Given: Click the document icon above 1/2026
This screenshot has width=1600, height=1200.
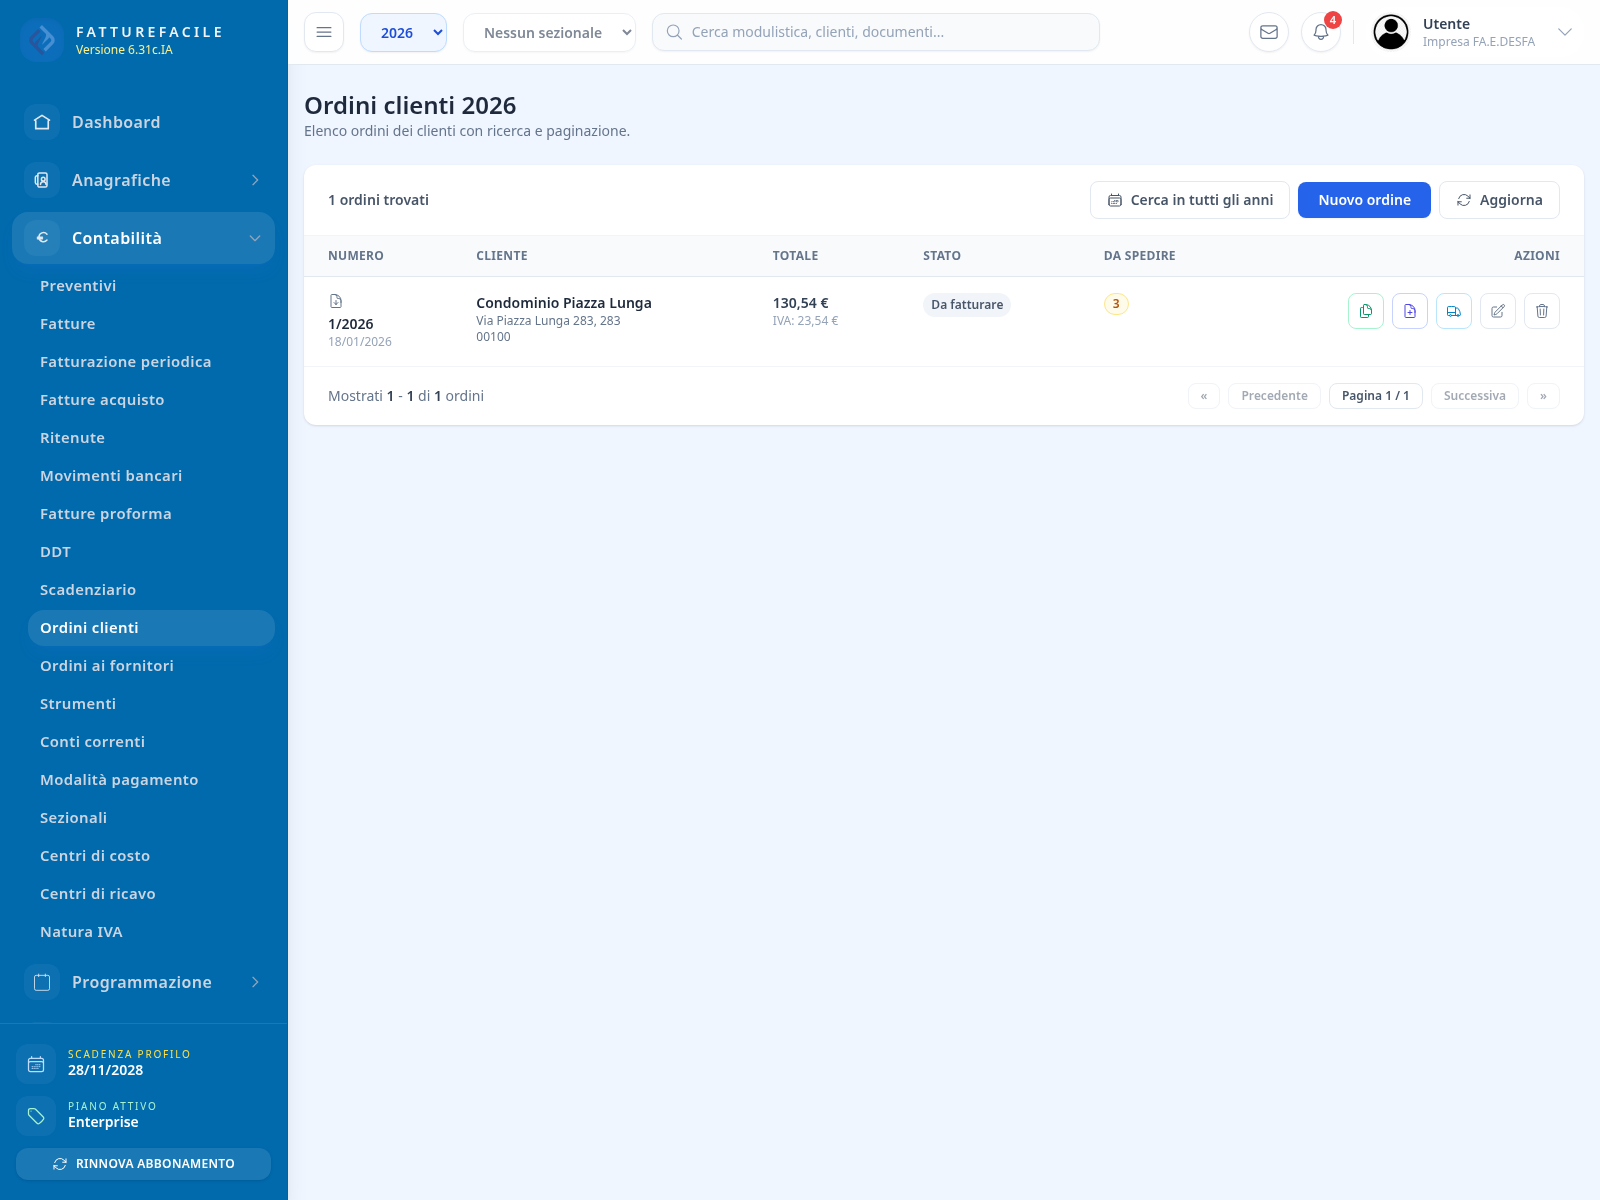Looking at the screenshot, I should tap(336, 301).
